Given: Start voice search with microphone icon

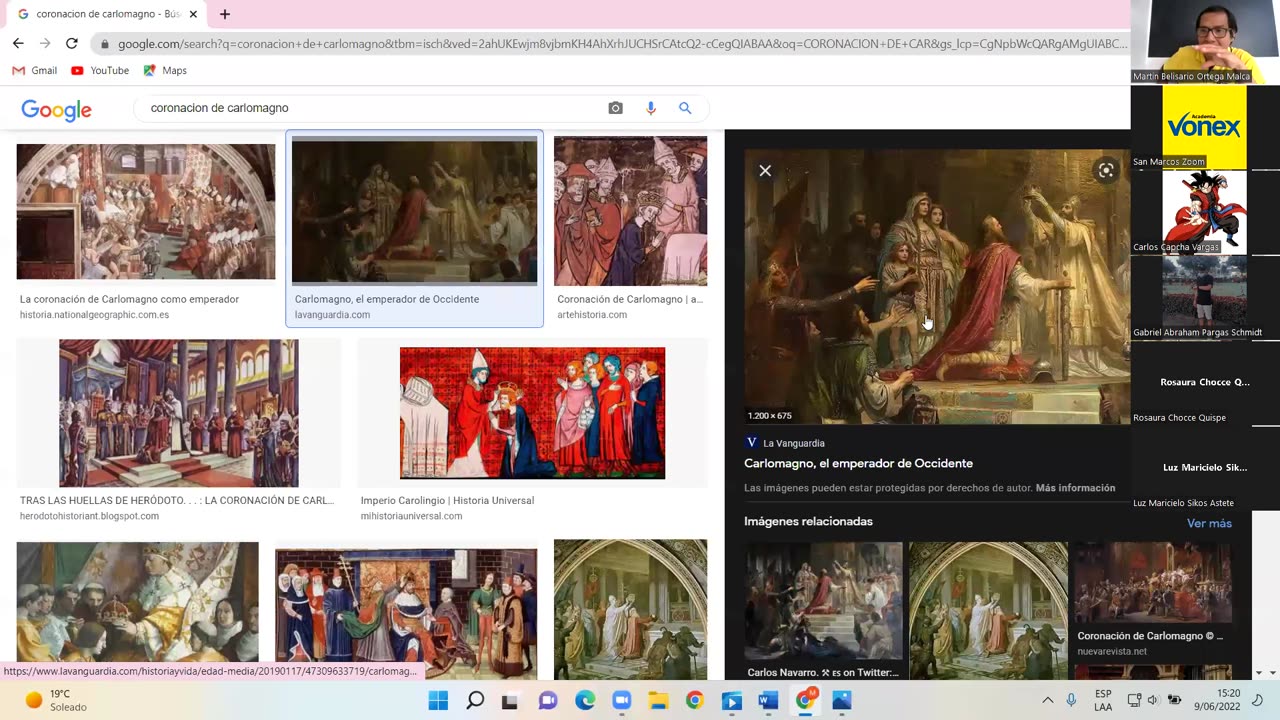Looking at the screenshot, I should pos(651,108).
